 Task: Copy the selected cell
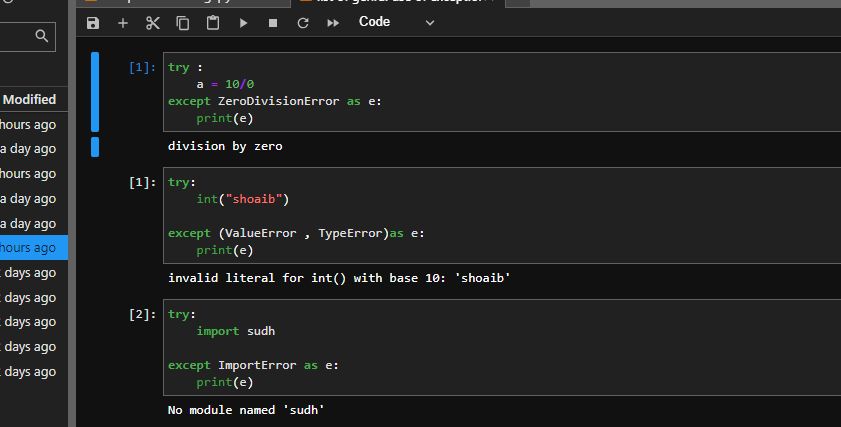pos(183,22)
